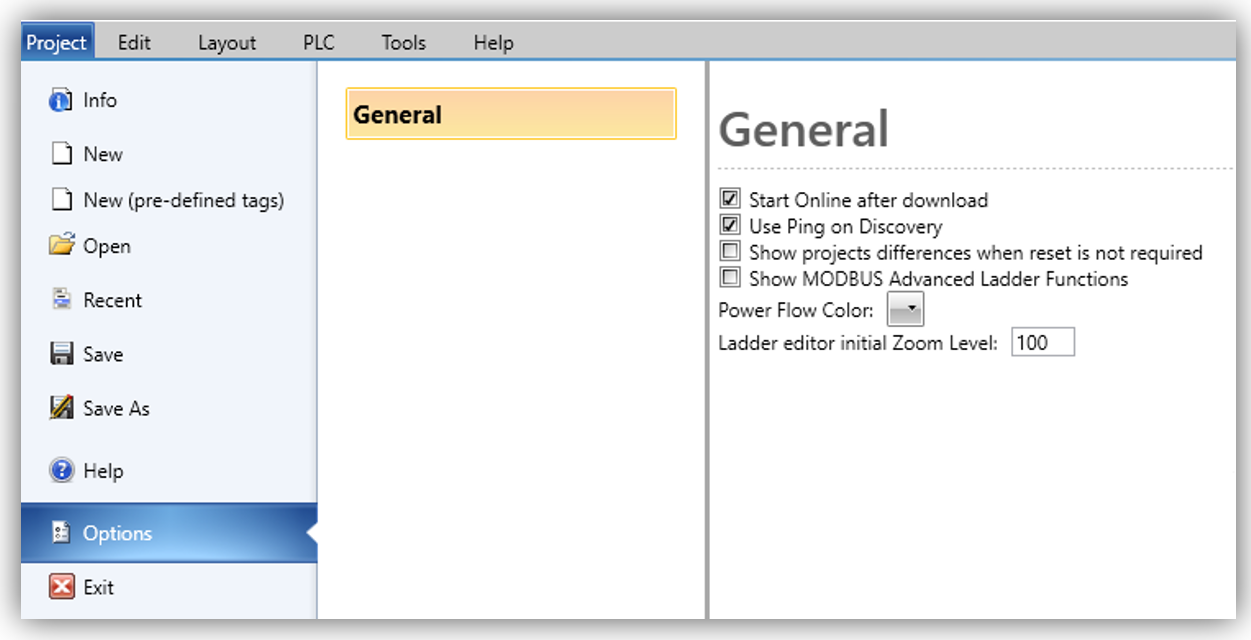Viewport: 1251px width, 640px height.
Task: Select the Open entry in sidebar
Action: click(x=107, y=246)
